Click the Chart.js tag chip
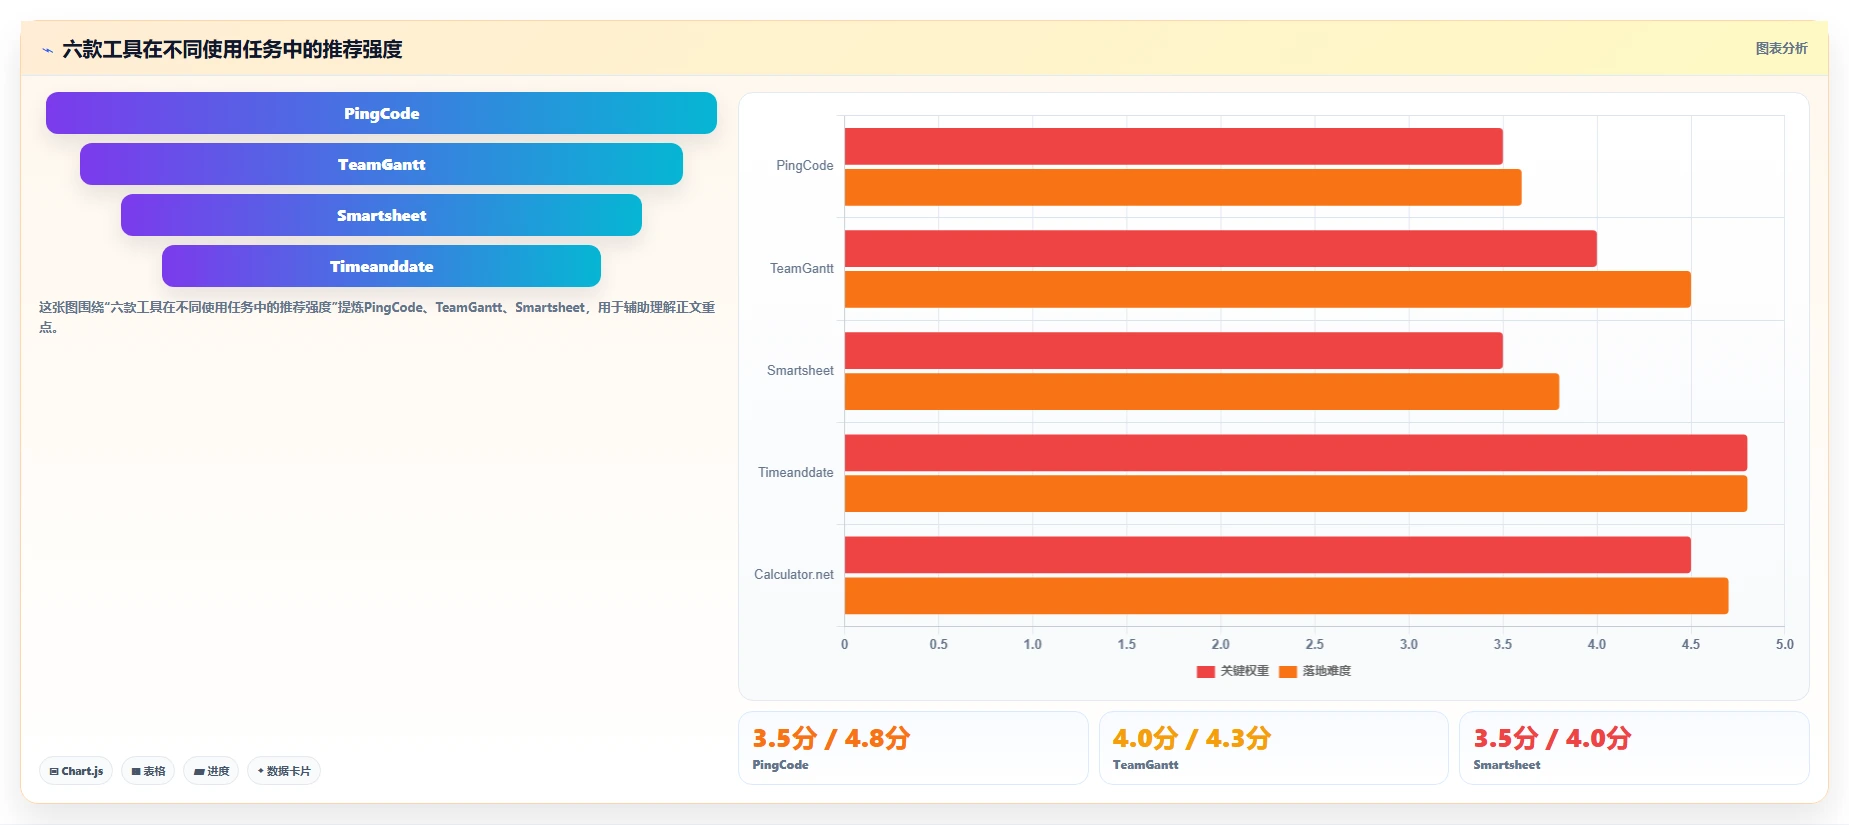Viewport: 1849px width, 825px height. 76,771
